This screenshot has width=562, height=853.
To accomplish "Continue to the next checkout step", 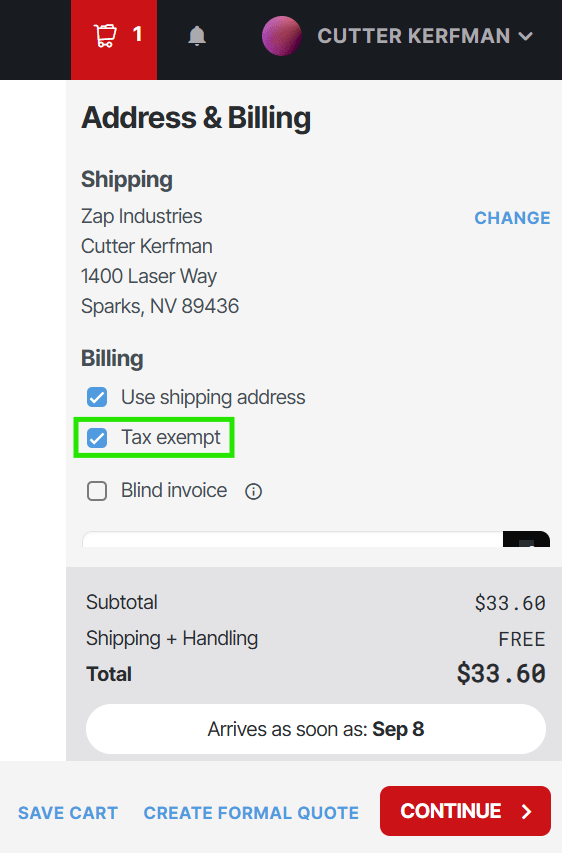I will point(465,811).
